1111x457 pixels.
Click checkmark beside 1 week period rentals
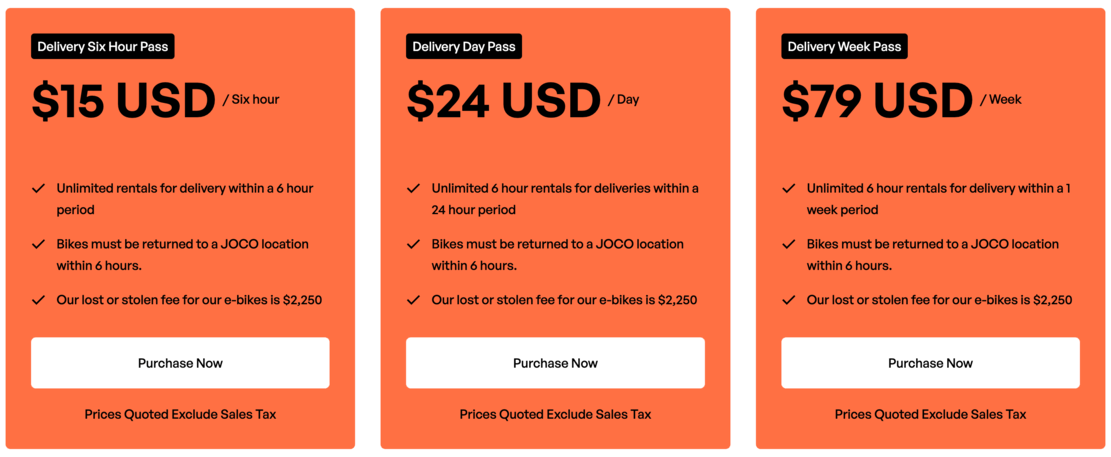788,188
